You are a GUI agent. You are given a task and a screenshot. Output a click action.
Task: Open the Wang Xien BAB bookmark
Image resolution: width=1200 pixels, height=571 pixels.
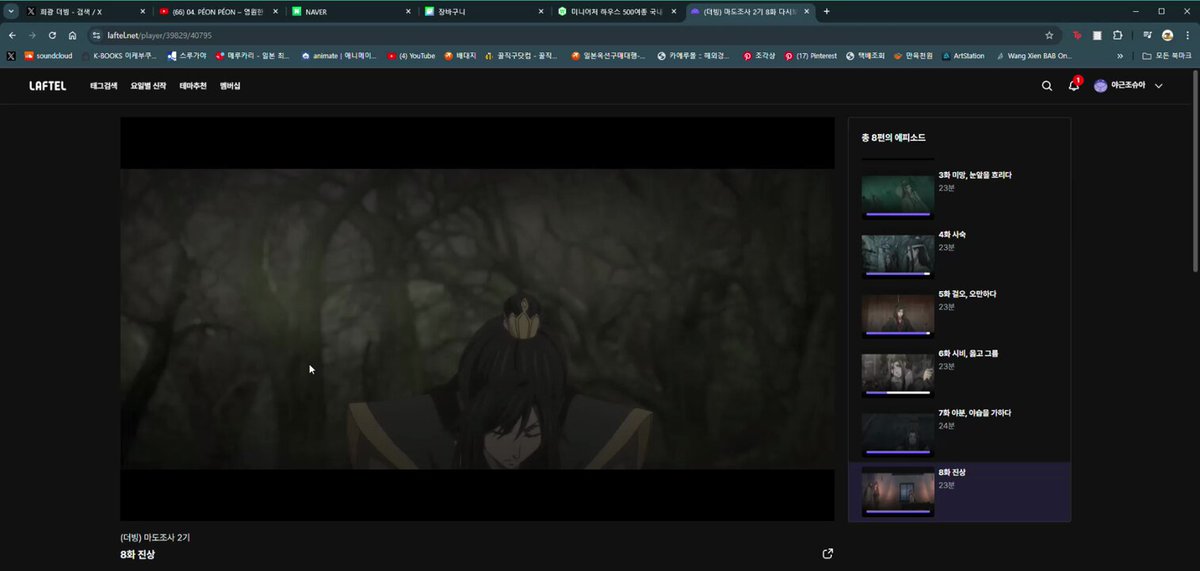[x=1033, y=56]
